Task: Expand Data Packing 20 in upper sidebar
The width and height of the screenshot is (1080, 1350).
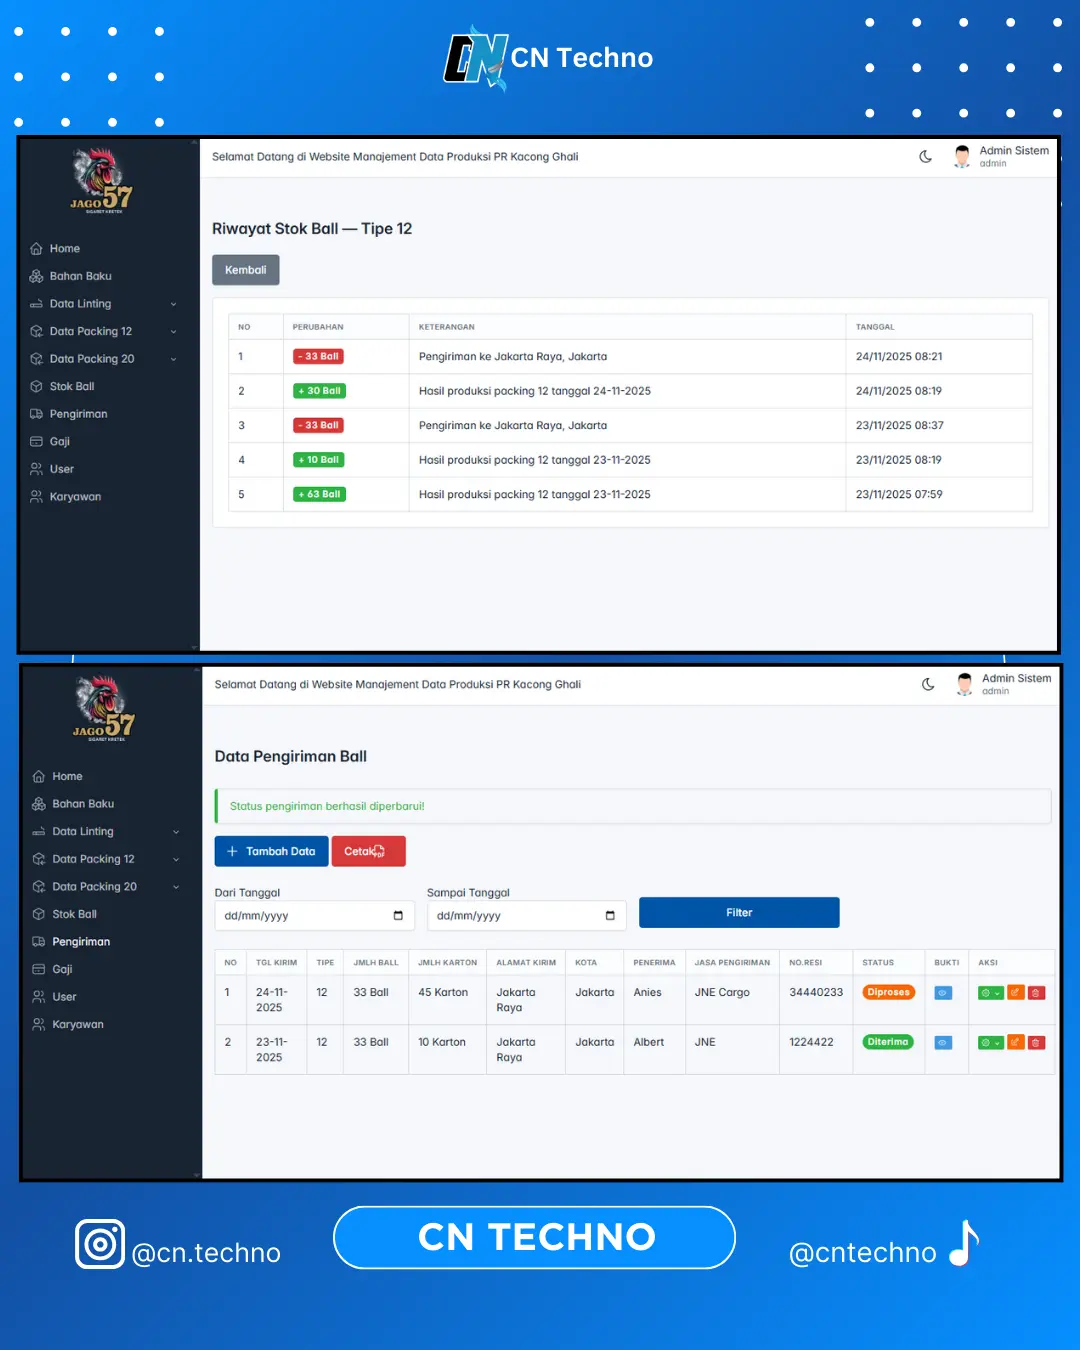Action: click(105, 359)
